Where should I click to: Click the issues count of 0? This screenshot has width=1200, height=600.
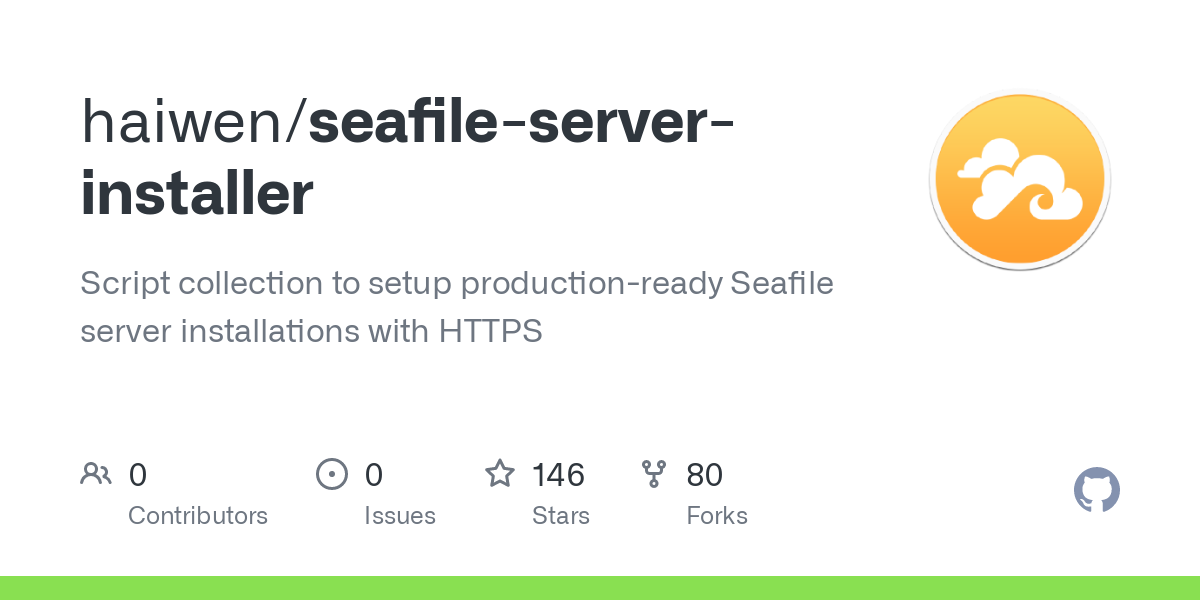tap(374, 474)
